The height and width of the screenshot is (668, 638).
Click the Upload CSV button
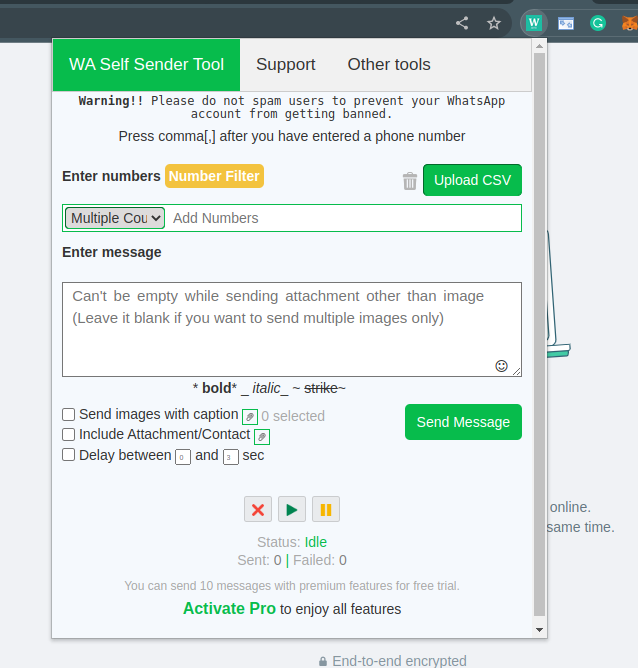[x=472, y=180]
